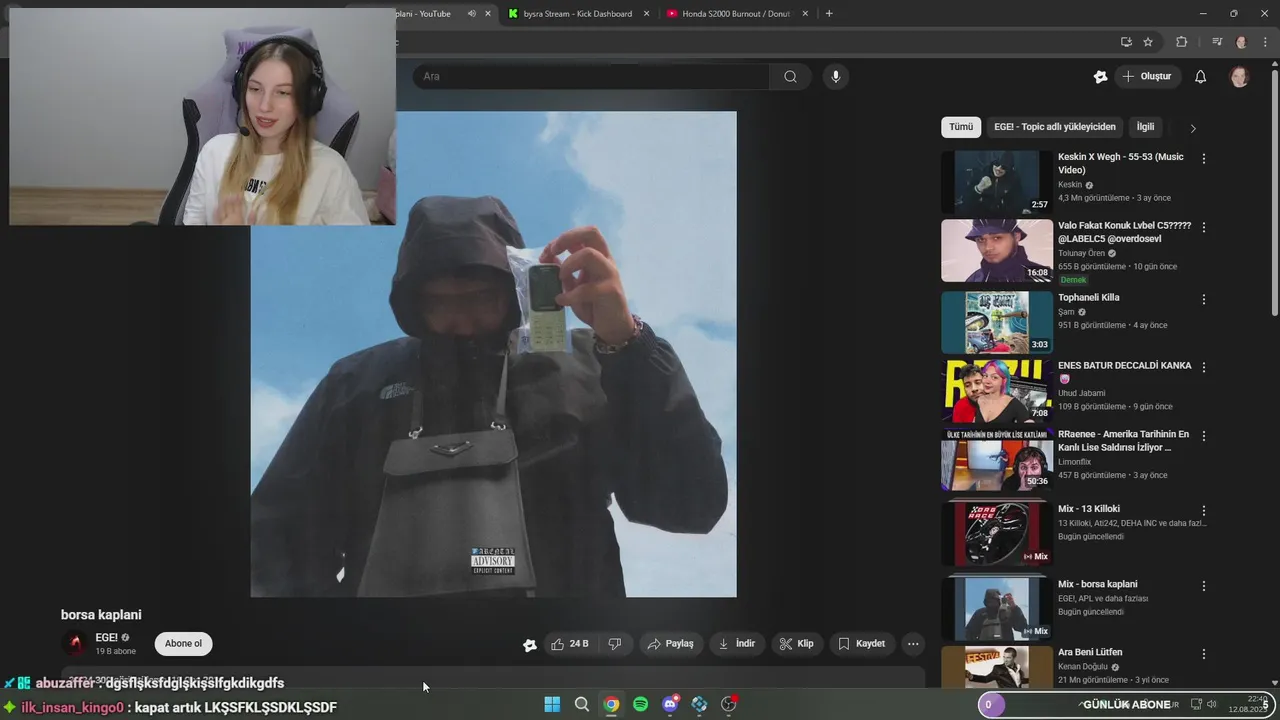Open Mix - borsa kaplani playlist thumbnail
This screenshot has height=720, width=1280.
pyautogui.click(x=997, y=609)
